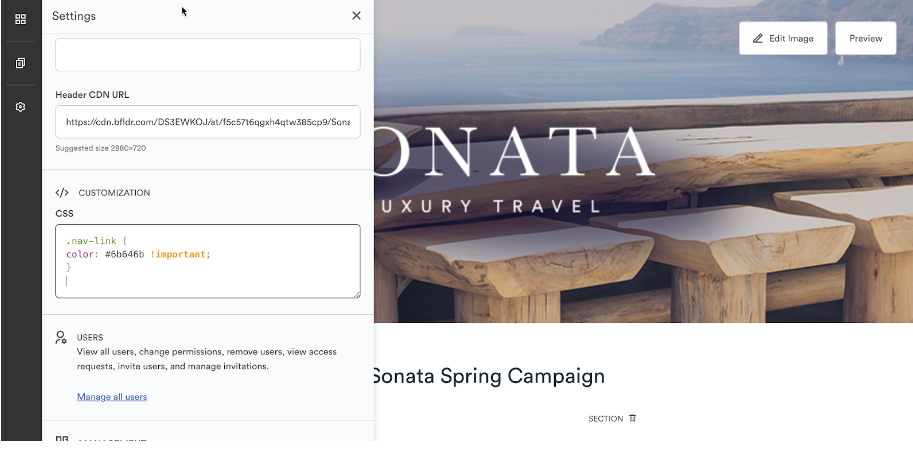Click the Sonata Luxury Travel header image
The height and width of the screenshot is (450, 913).
point(643,161)
